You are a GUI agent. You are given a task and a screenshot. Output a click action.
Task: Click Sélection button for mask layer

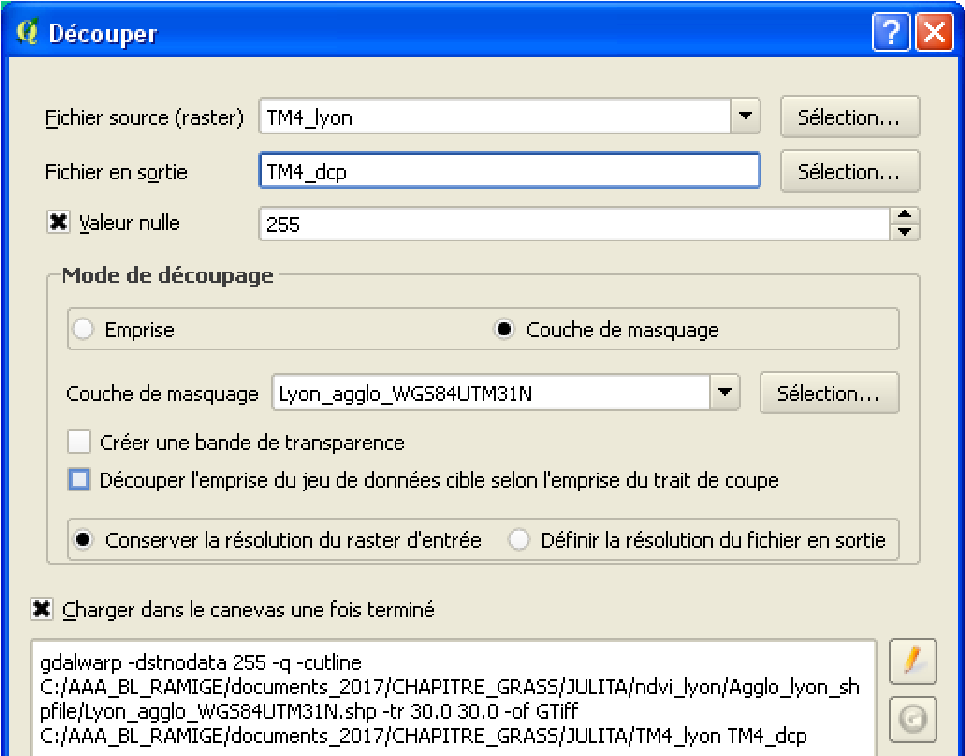829,392
